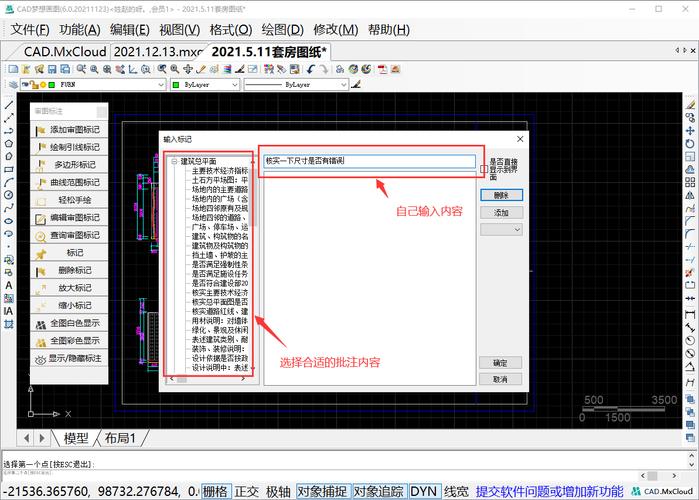The image size is (699, 500).
Task: Toggle 栅格 grid mode in status bar
Action: [x=215, y=491]
